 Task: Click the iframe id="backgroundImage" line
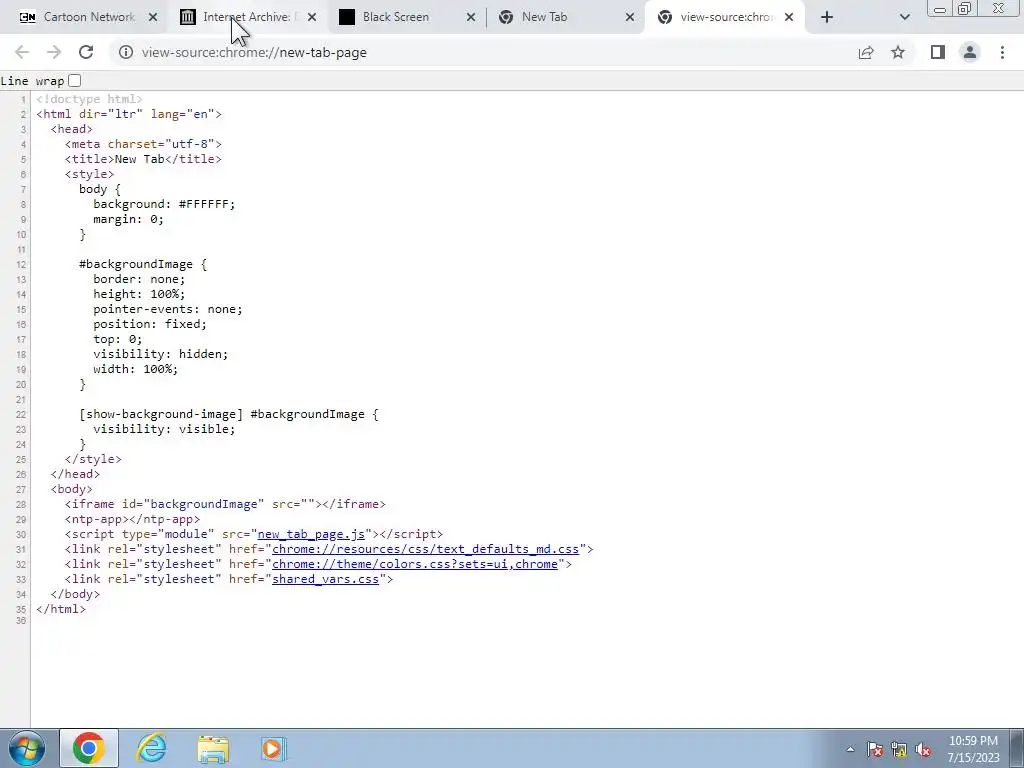click(225, 504)
